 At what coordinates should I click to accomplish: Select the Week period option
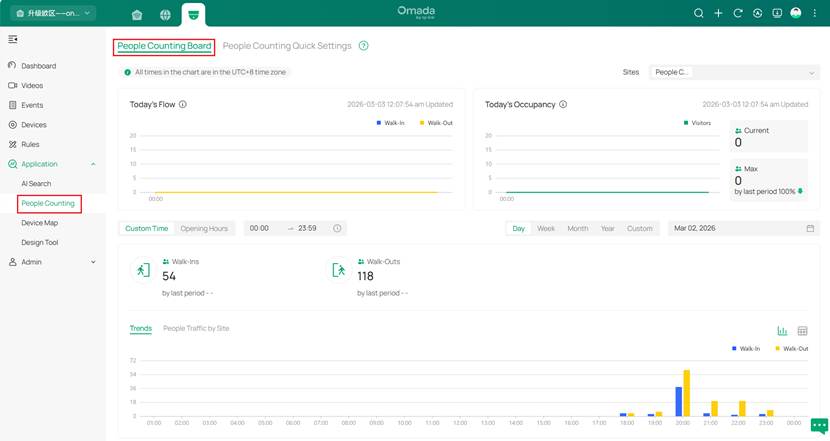click(546, 228)
